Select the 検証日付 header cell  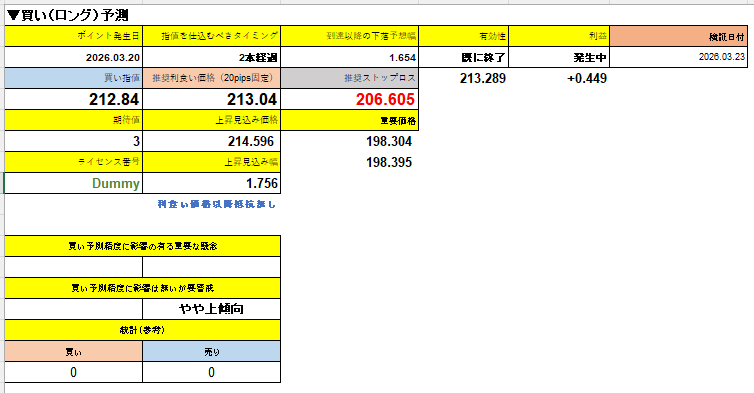(x=679, y=36)
